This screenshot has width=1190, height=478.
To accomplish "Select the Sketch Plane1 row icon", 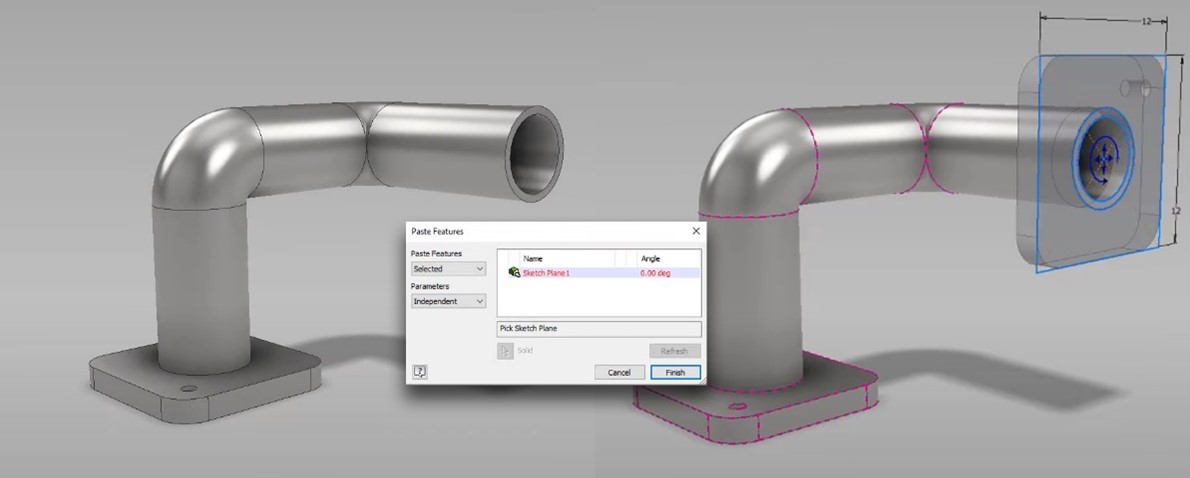I will coord(514,272).
